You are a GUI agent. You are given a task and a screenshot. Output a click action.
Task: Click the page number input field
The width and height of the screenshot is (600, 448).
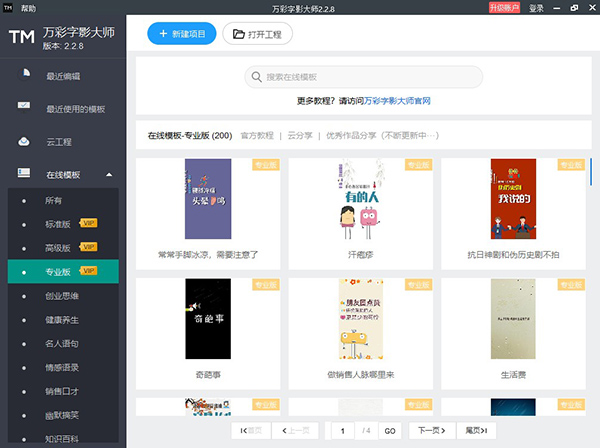[x=343, y=431]
